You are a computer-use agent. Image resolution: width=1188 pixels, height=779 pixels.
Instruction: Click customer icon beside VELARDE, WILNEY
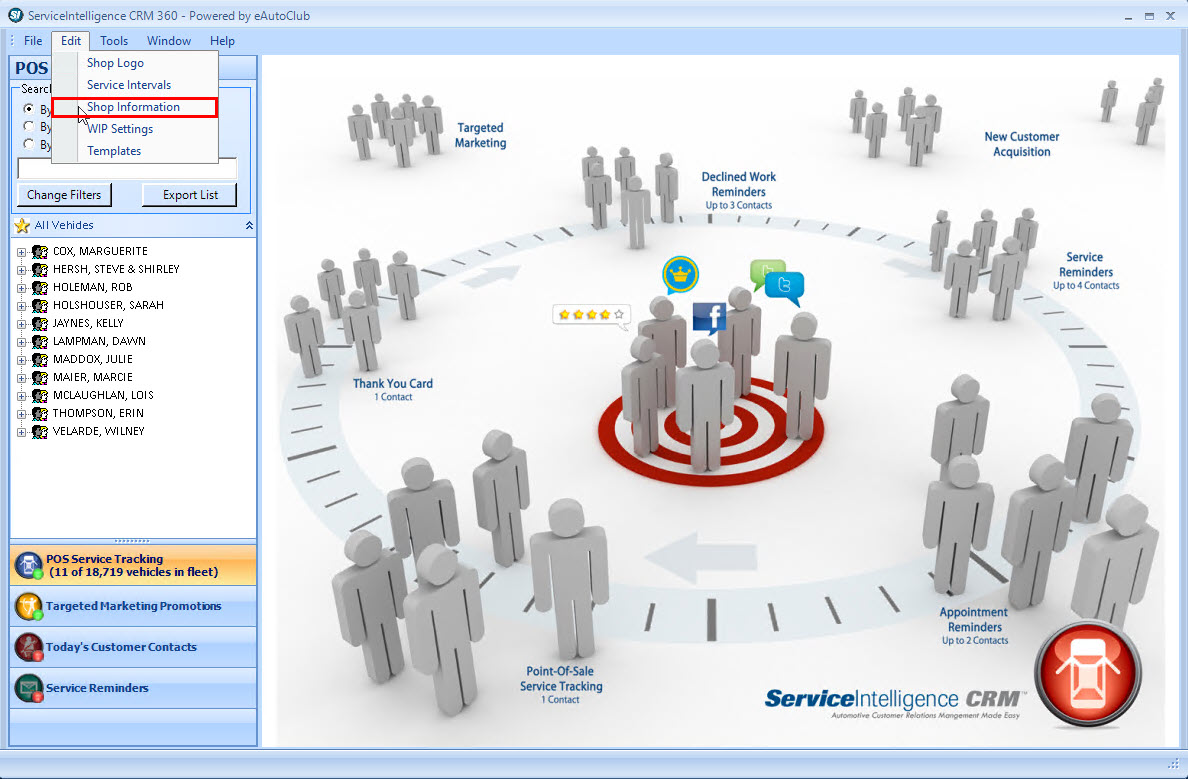(x=39, y=432)
